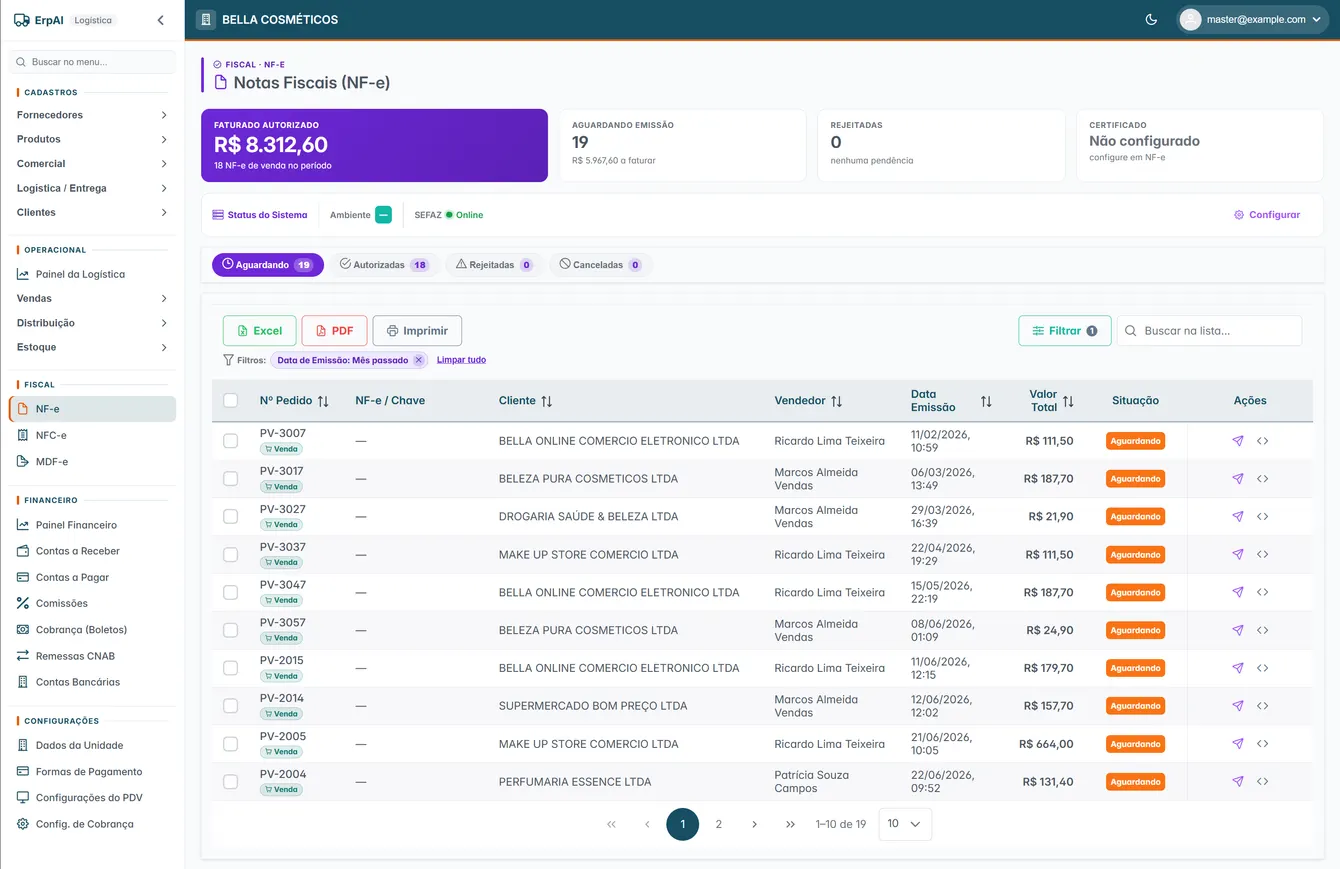1340x869 pixels.
Task: Toggle the Ambiente switch
Action: click(384, 215)
